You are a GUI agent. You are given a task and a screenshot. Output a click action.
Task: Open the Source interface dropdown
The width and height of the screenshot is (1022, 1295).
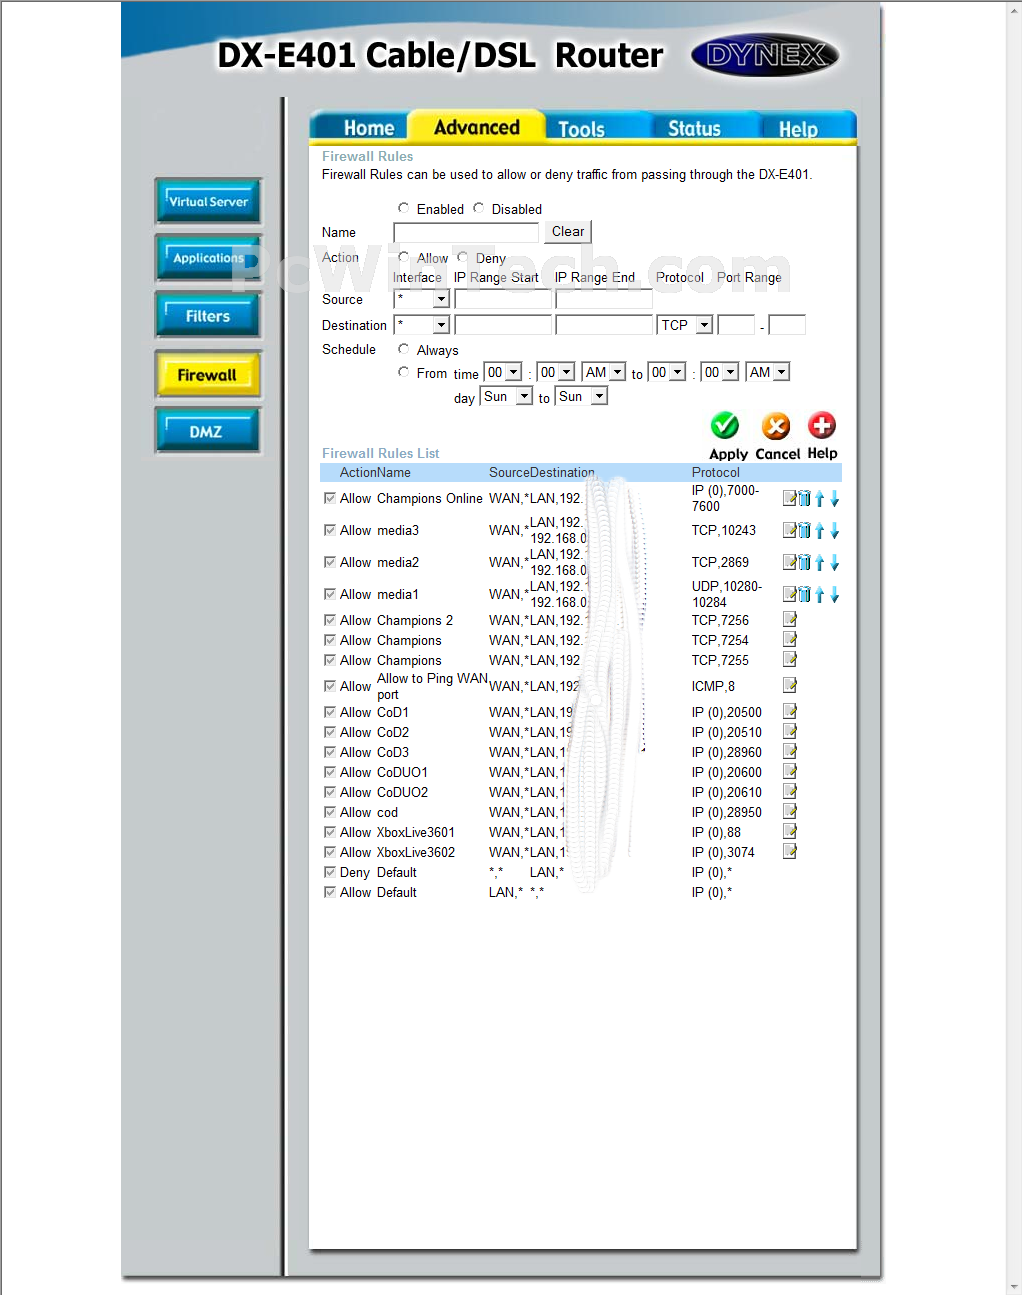pyautogui.click(x=422, y=299)
